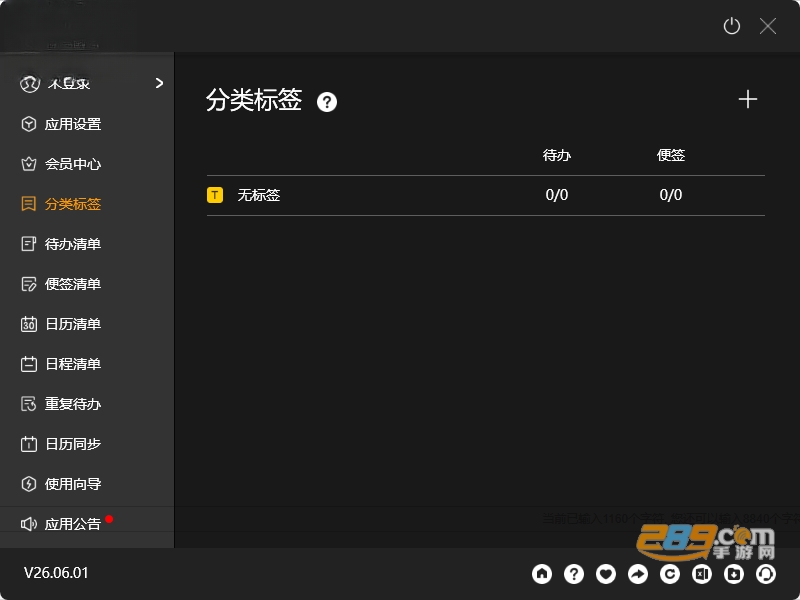Close the settings window
This screenshot has height=600, width=800.
[767, 26]
